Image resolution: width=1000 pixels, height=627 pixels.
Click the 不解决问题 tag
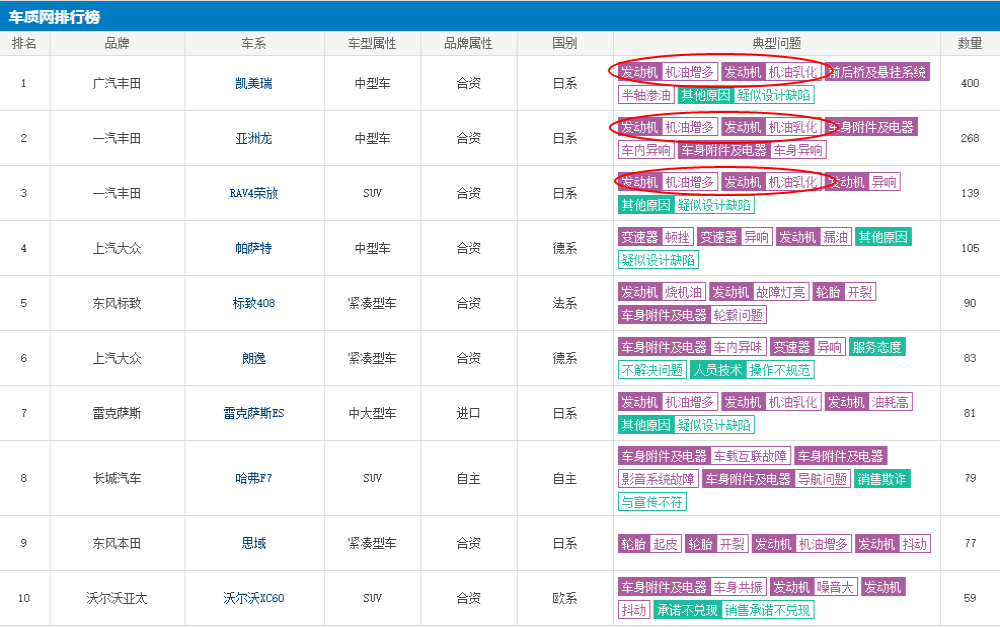pos(652,370)
